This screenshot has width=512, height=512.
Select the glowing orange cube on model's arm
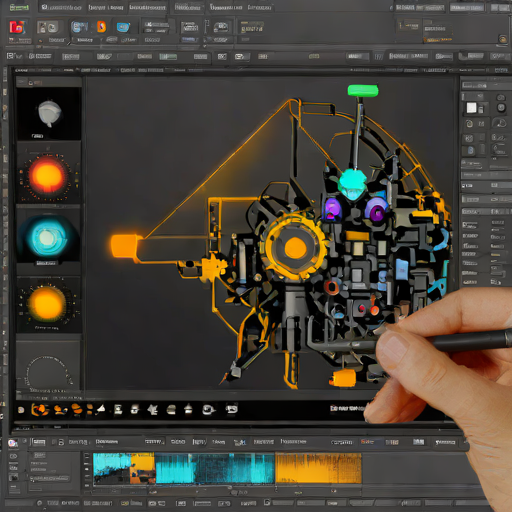coord(125,246)
